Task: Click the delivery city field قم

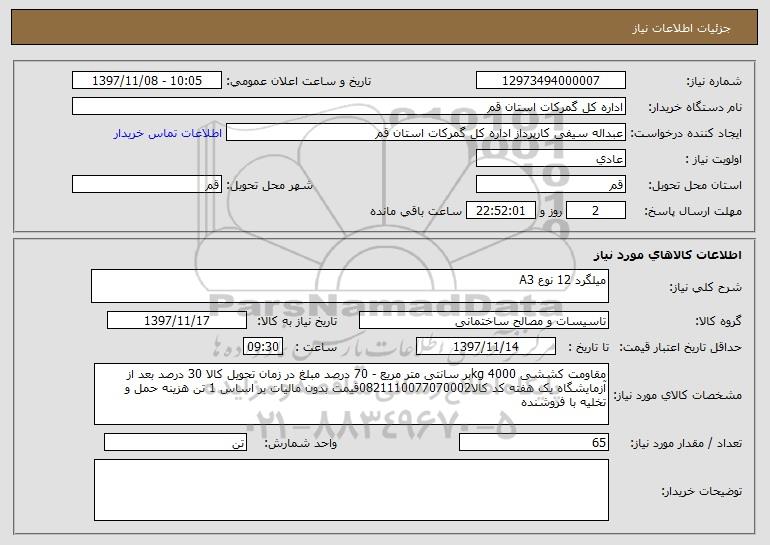Action: coord(147,185)
